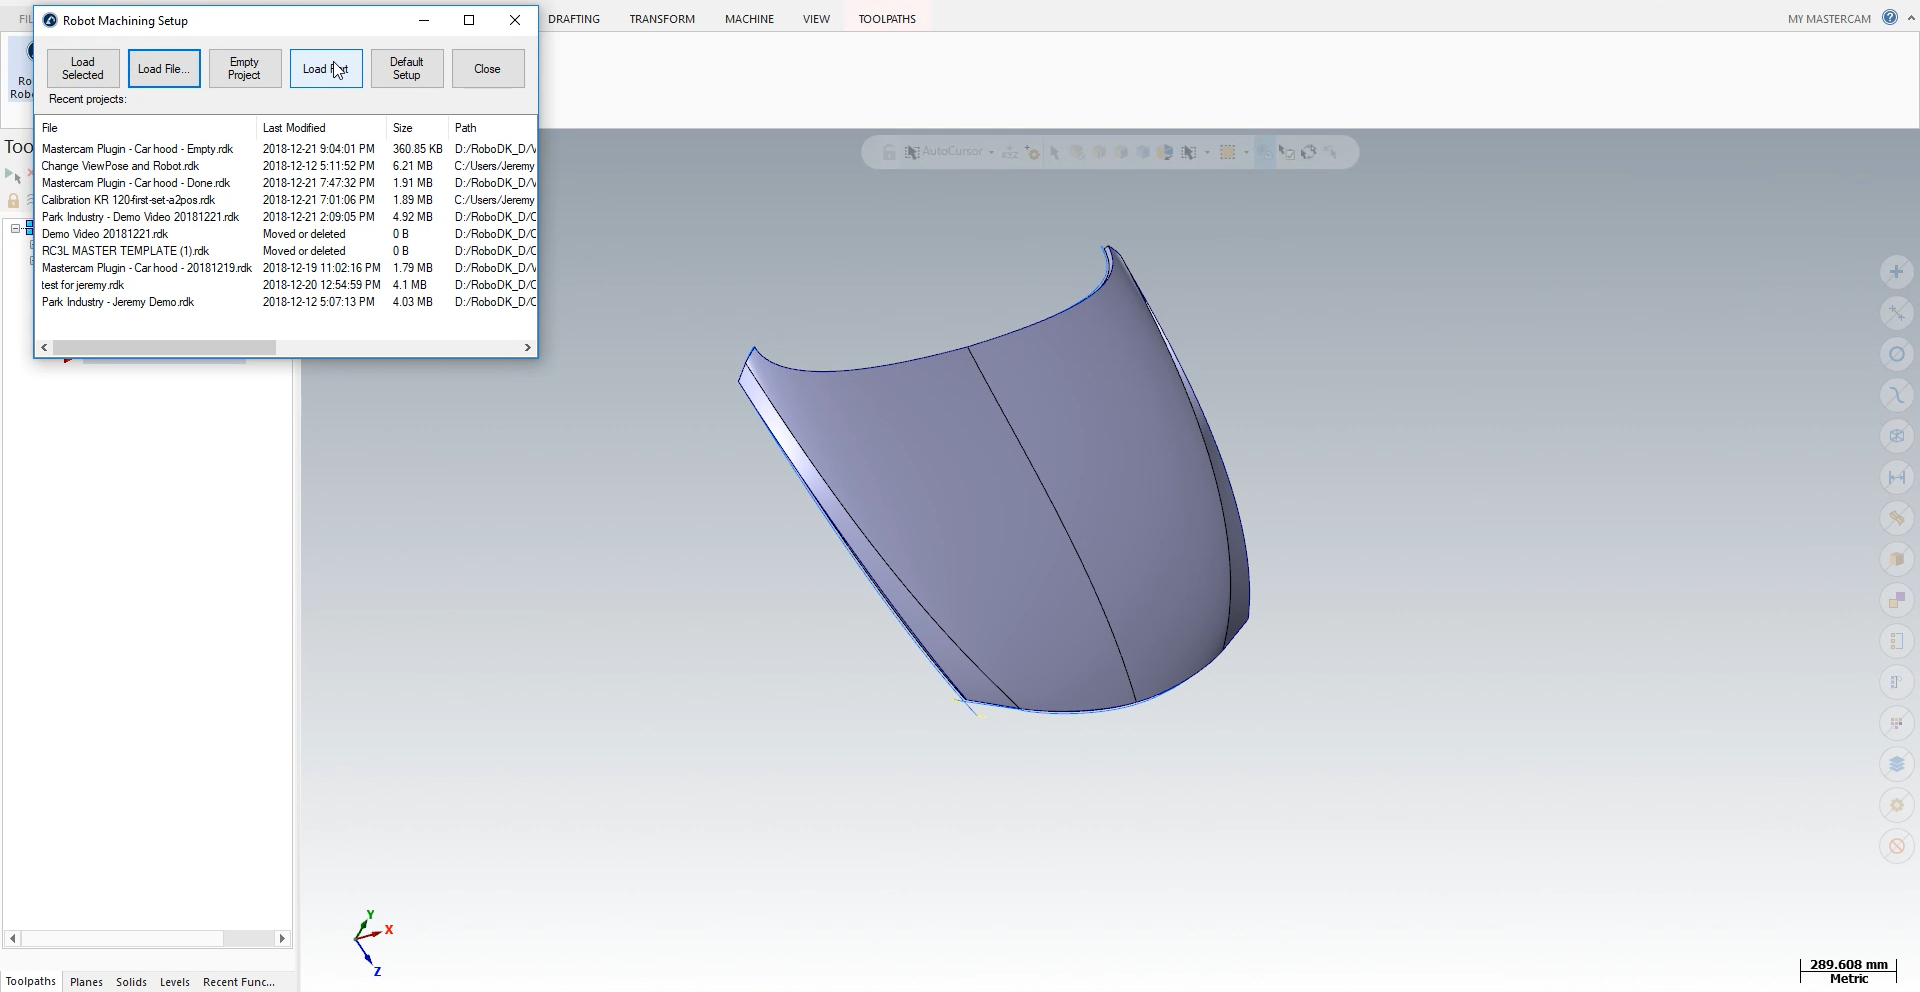Click the solid box icon on right
1920x992 pixels.
click(1896, 560)
